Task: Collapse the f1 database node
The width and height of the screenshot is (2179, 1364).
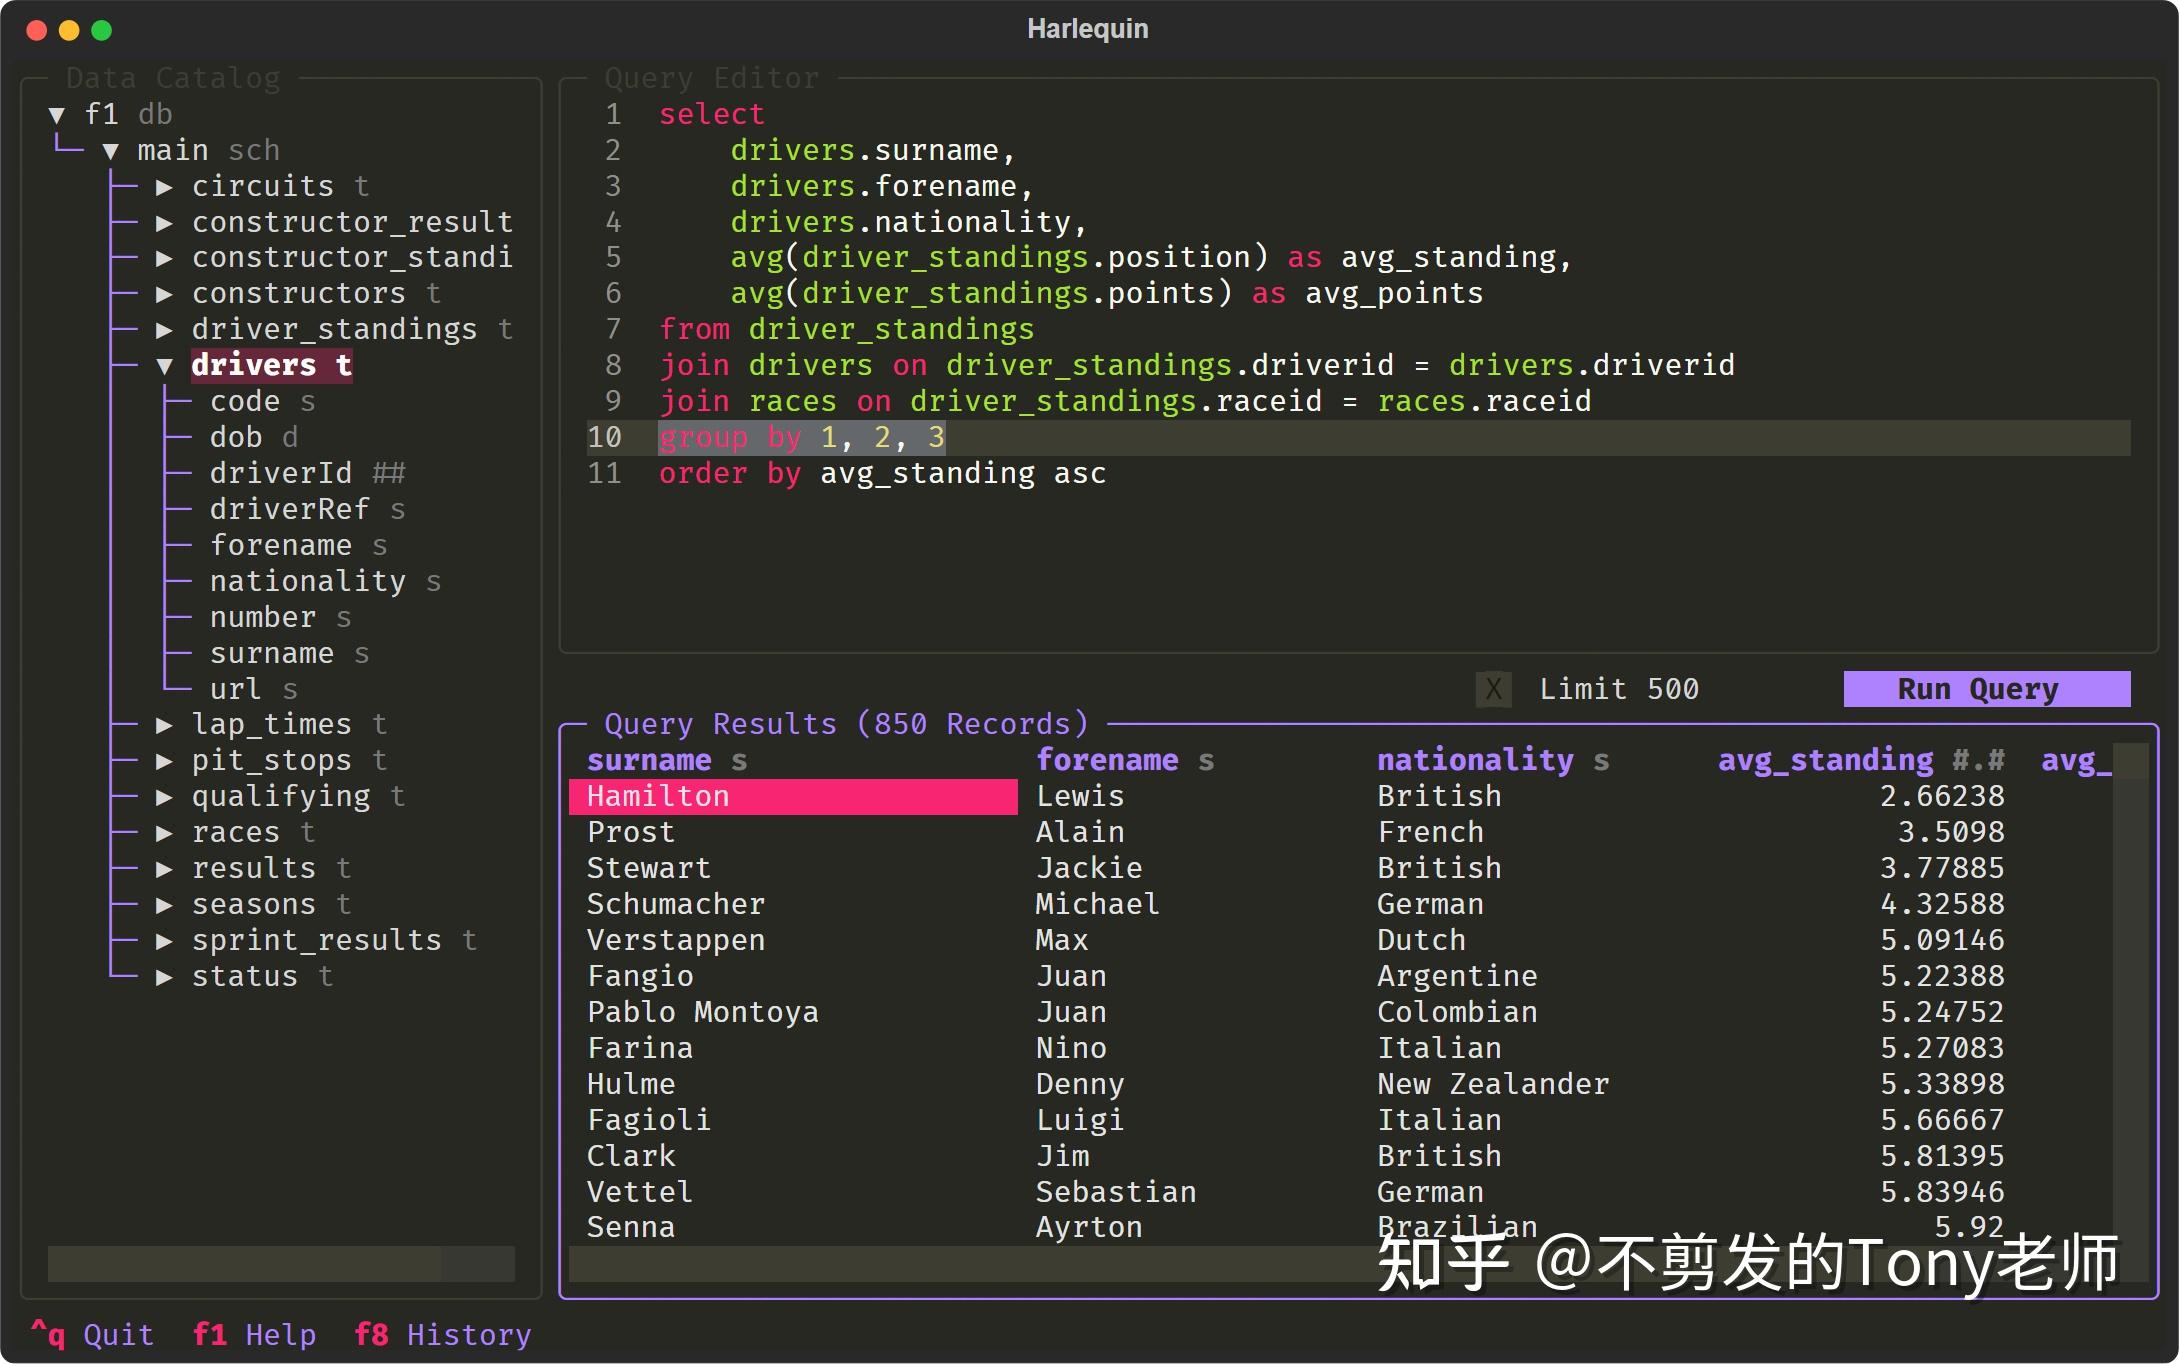Action: (x=57, y=114)
